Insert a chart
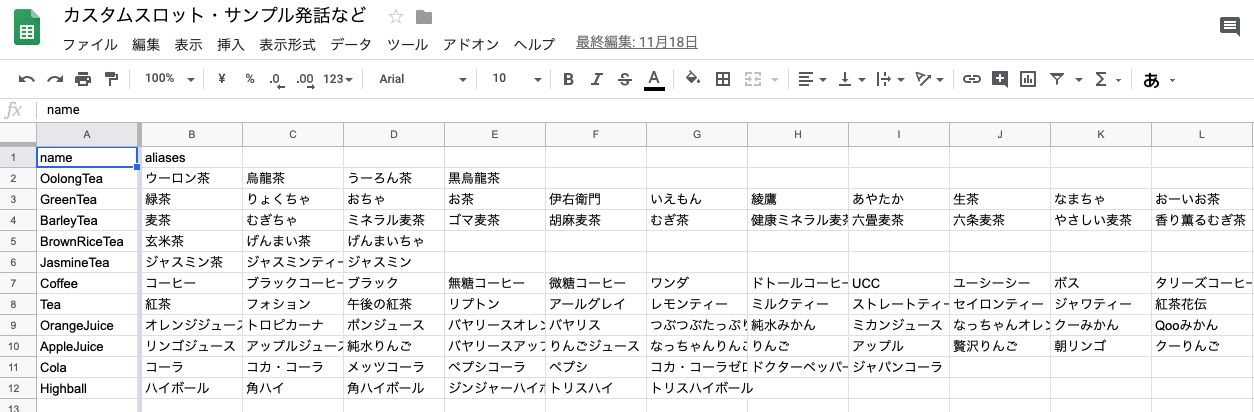This screenshot has width=1254, height=412. 1027,79
